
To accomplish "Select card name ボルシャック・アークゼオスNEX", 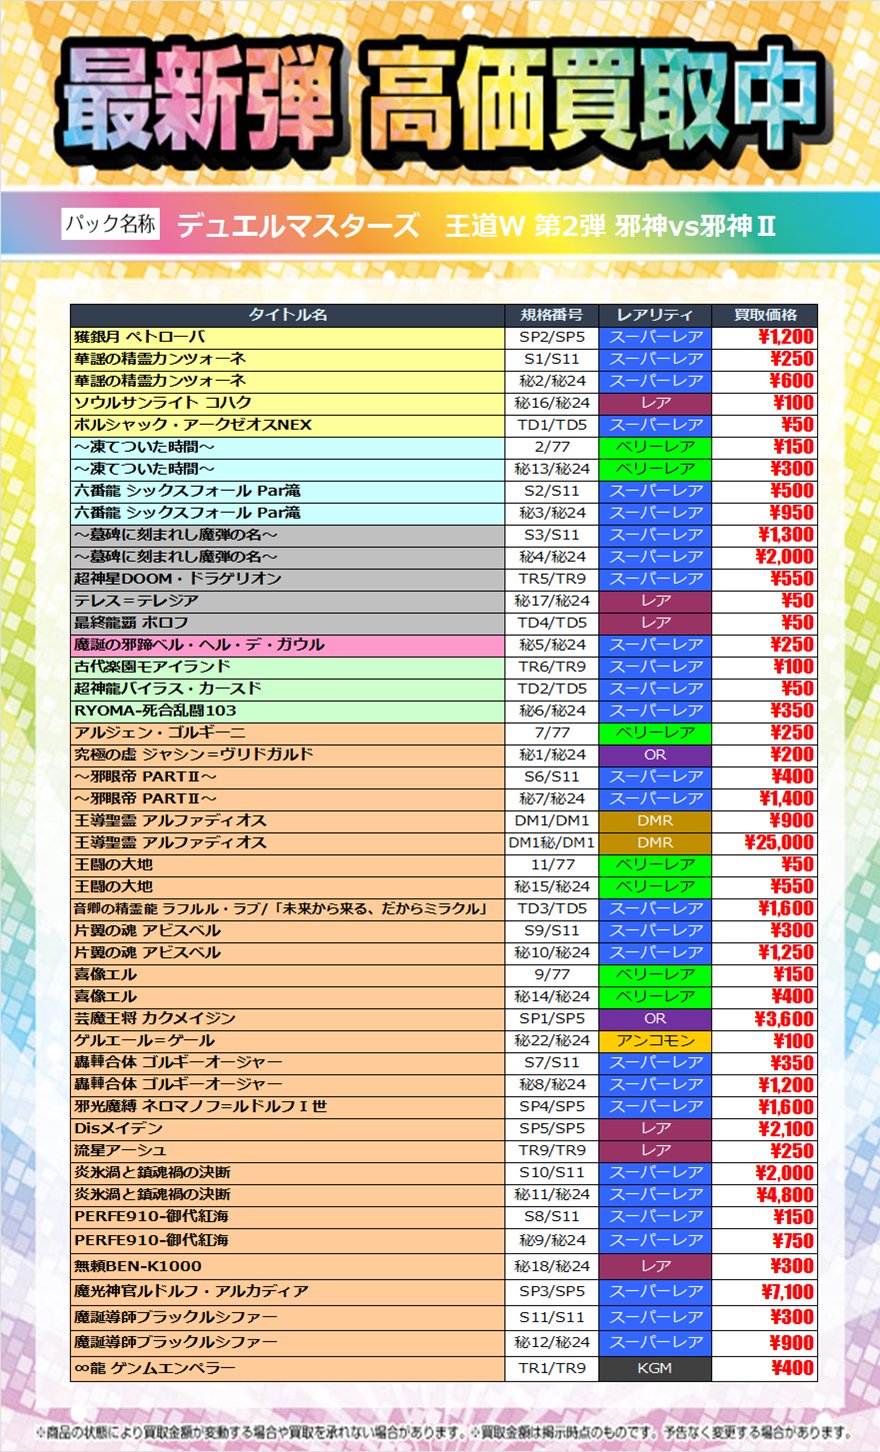I will 193,425.
